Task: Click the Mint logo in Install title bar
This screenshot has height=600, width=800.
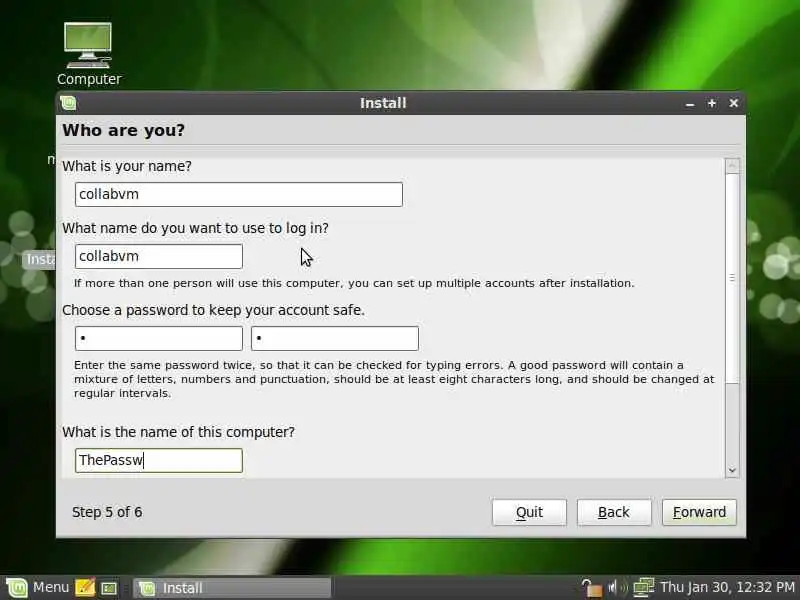Action: tap(68, 103)
